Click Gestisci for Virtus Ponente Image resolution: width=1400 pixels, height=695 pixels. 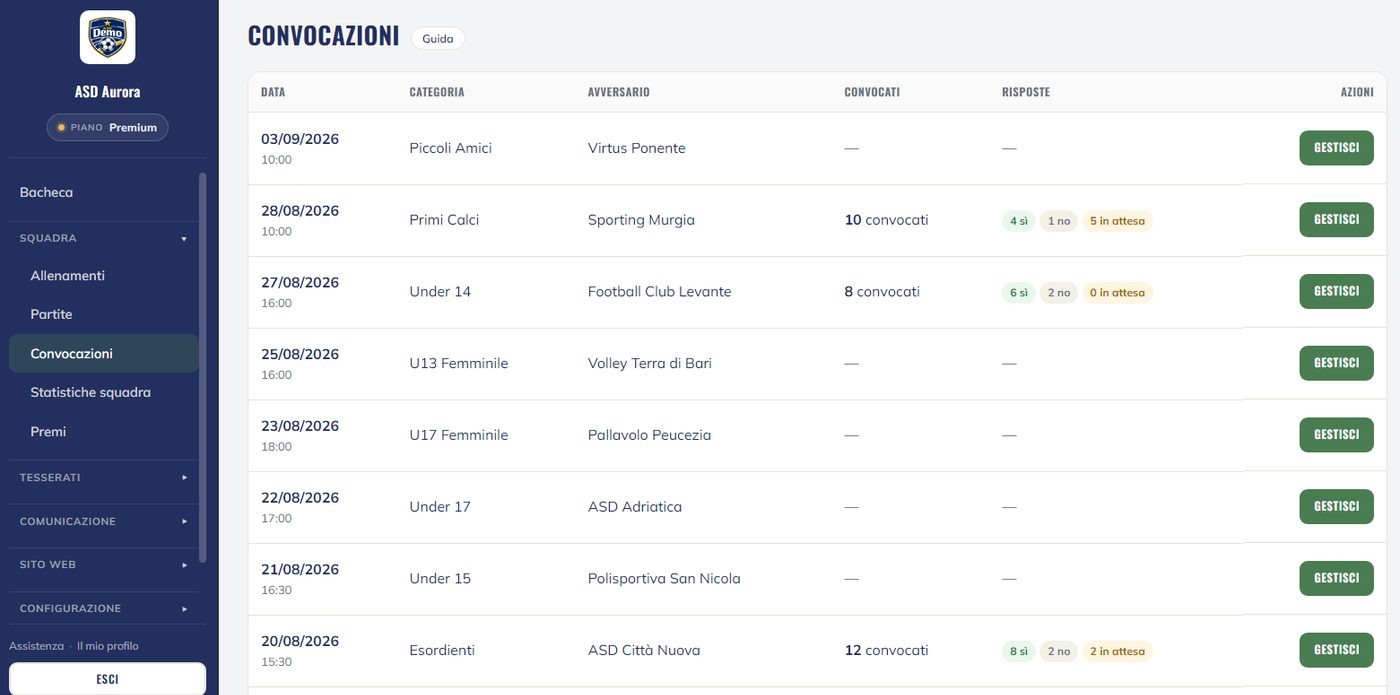click(1336, 148)
